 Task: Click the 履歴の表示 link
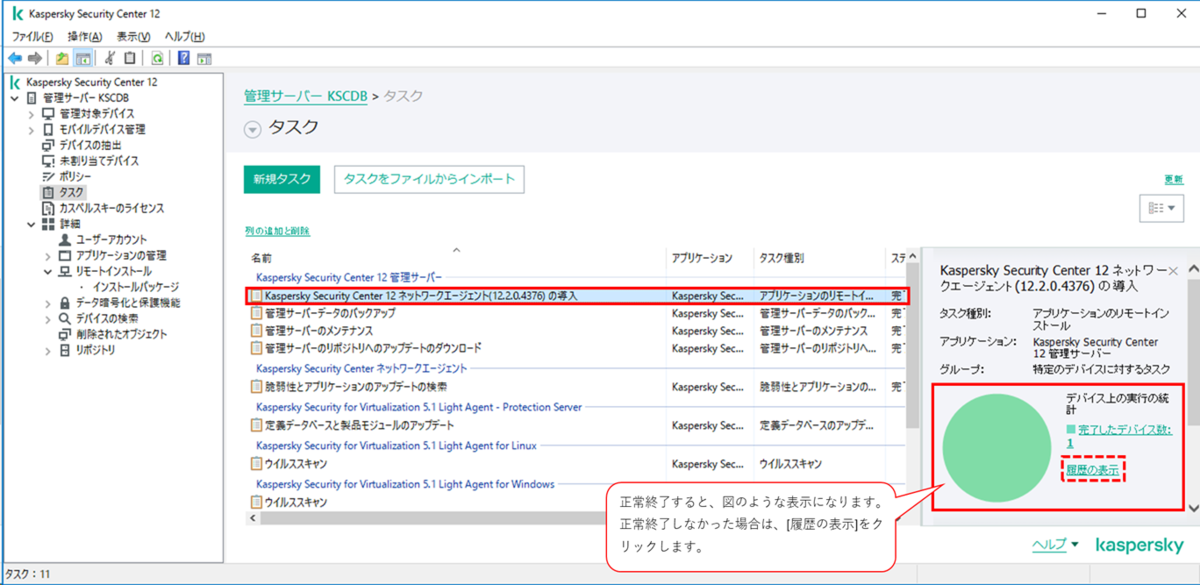[1091, 470]
